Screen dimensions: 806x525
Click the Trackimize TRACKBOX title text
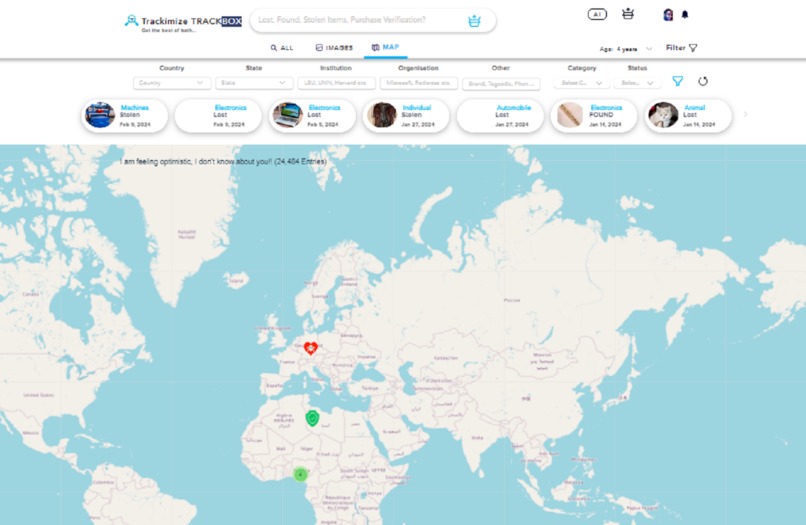191,21
